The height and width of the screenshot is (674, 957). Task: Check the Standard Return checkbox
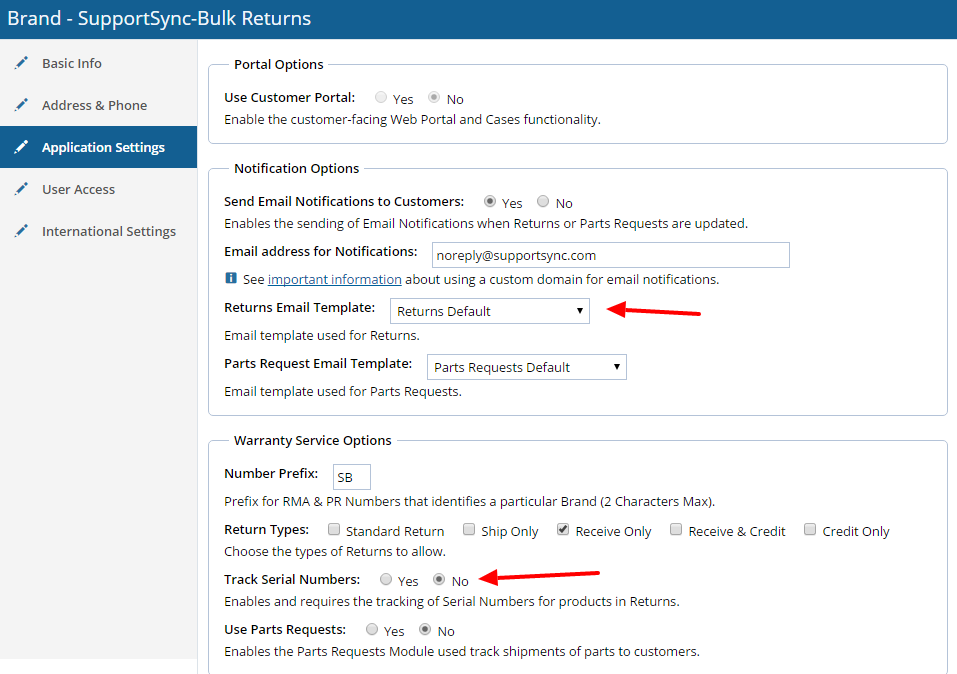pyautogui.click(x=335, y=530)
